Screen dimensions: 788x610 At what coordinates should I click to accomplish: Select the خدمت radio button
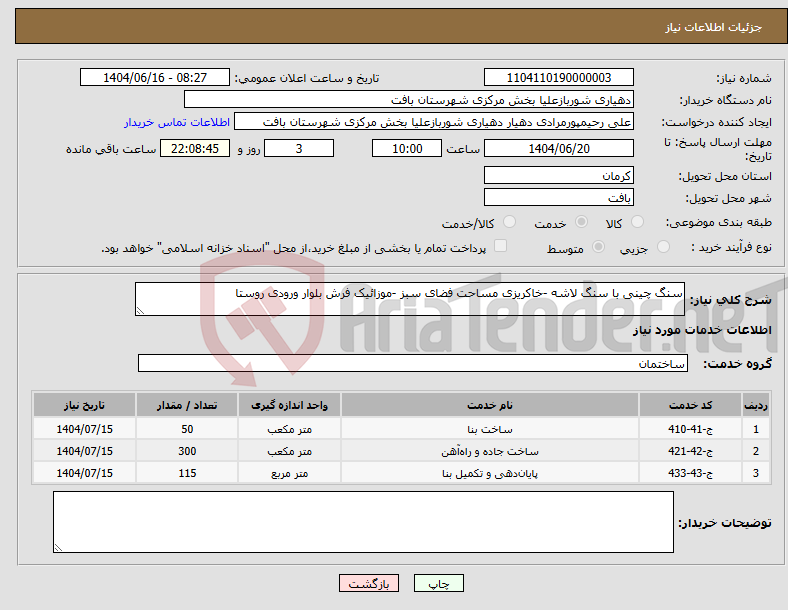(x=581, y=222)
